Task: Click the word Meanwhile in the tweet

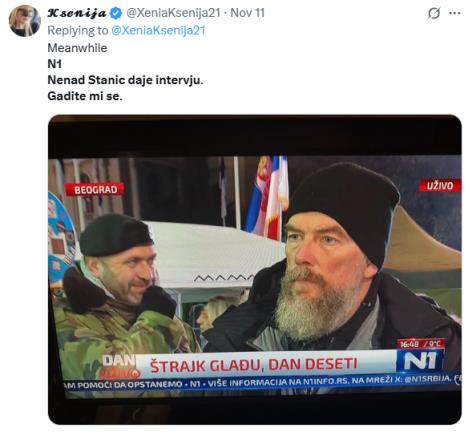Action: (x=77, y=48)
